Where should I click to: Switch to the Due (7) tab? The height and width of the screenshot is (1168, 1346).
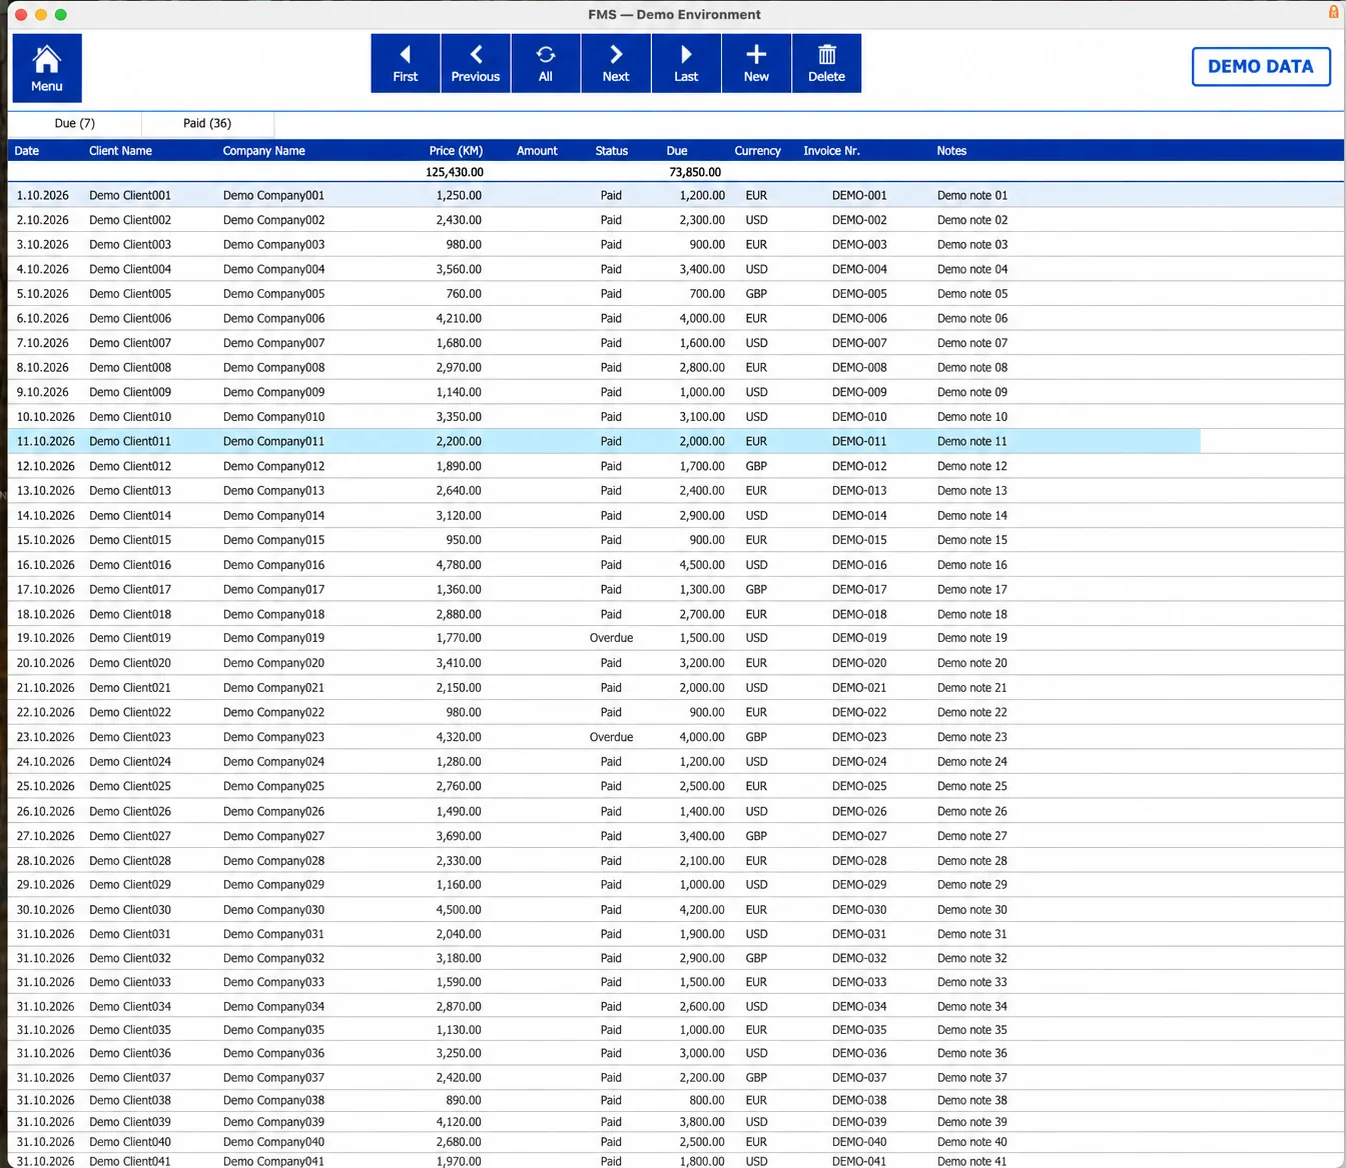[75, 123]
